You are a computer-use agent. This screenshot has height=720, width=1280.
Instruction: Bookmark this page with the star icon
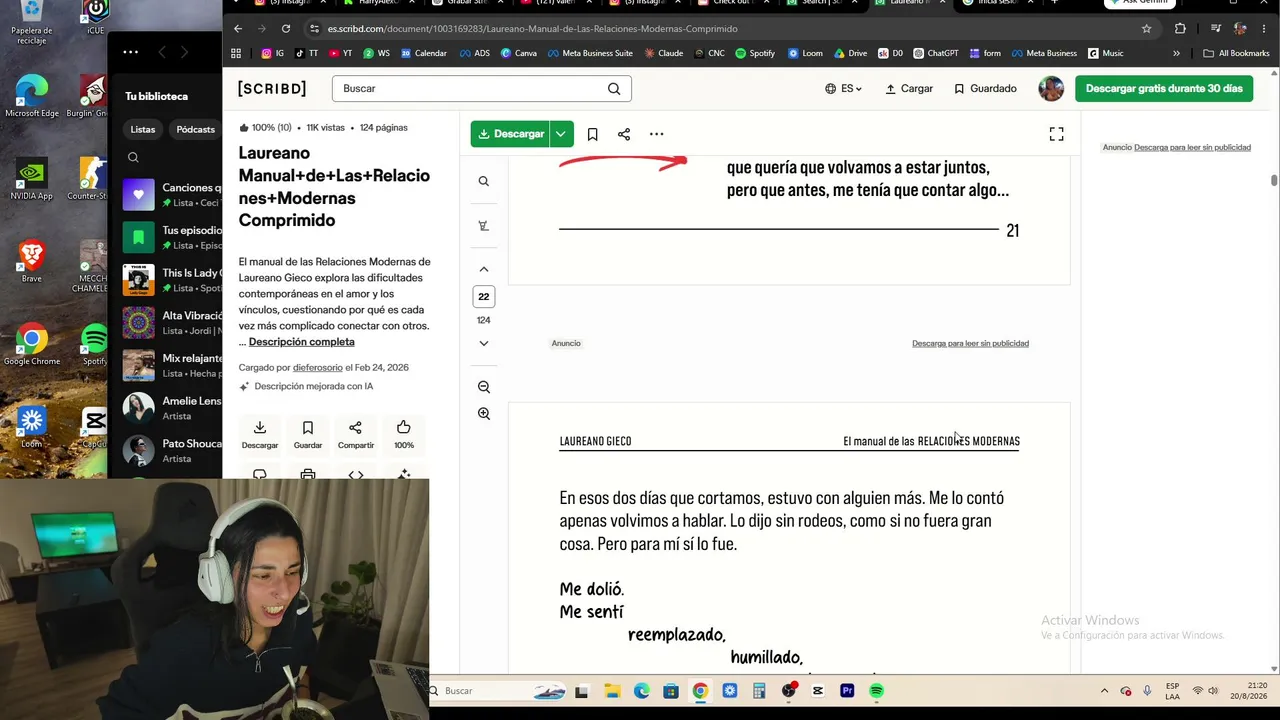click(x=1146, y=29)
